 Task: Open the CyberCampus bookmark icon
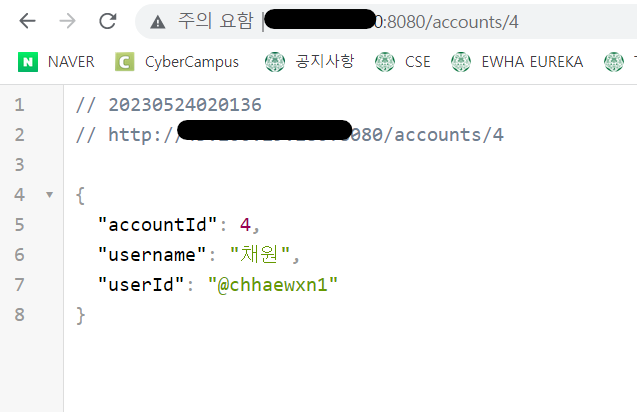125,62
